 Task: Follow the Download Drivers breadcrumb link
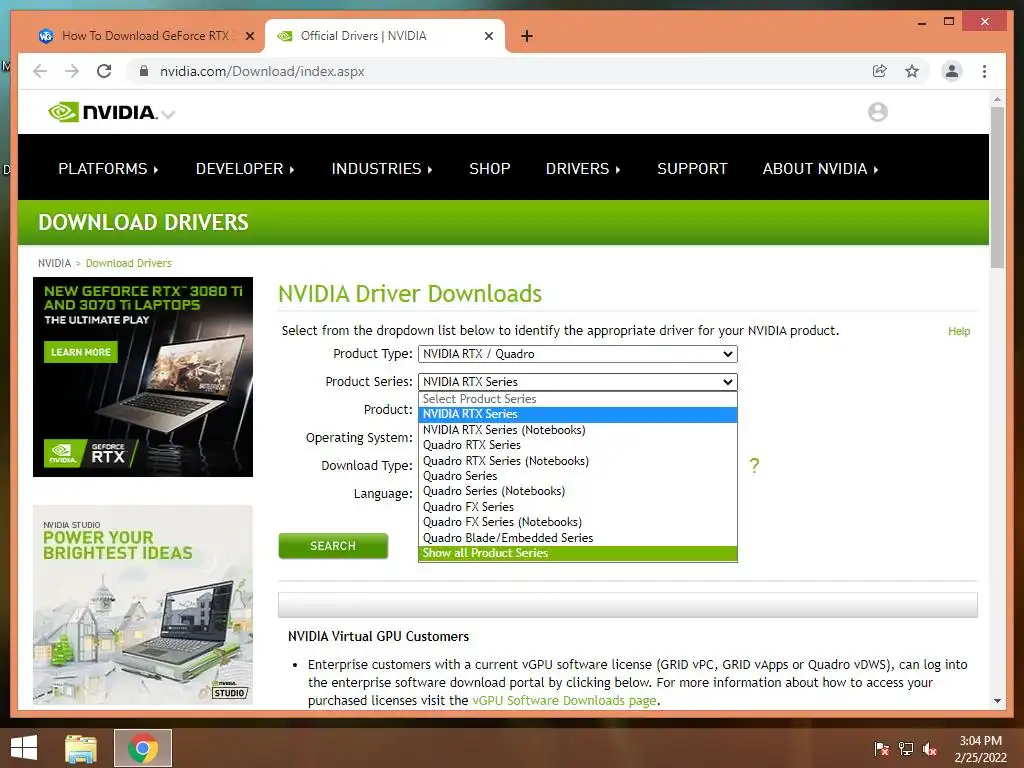coord(129,263)
